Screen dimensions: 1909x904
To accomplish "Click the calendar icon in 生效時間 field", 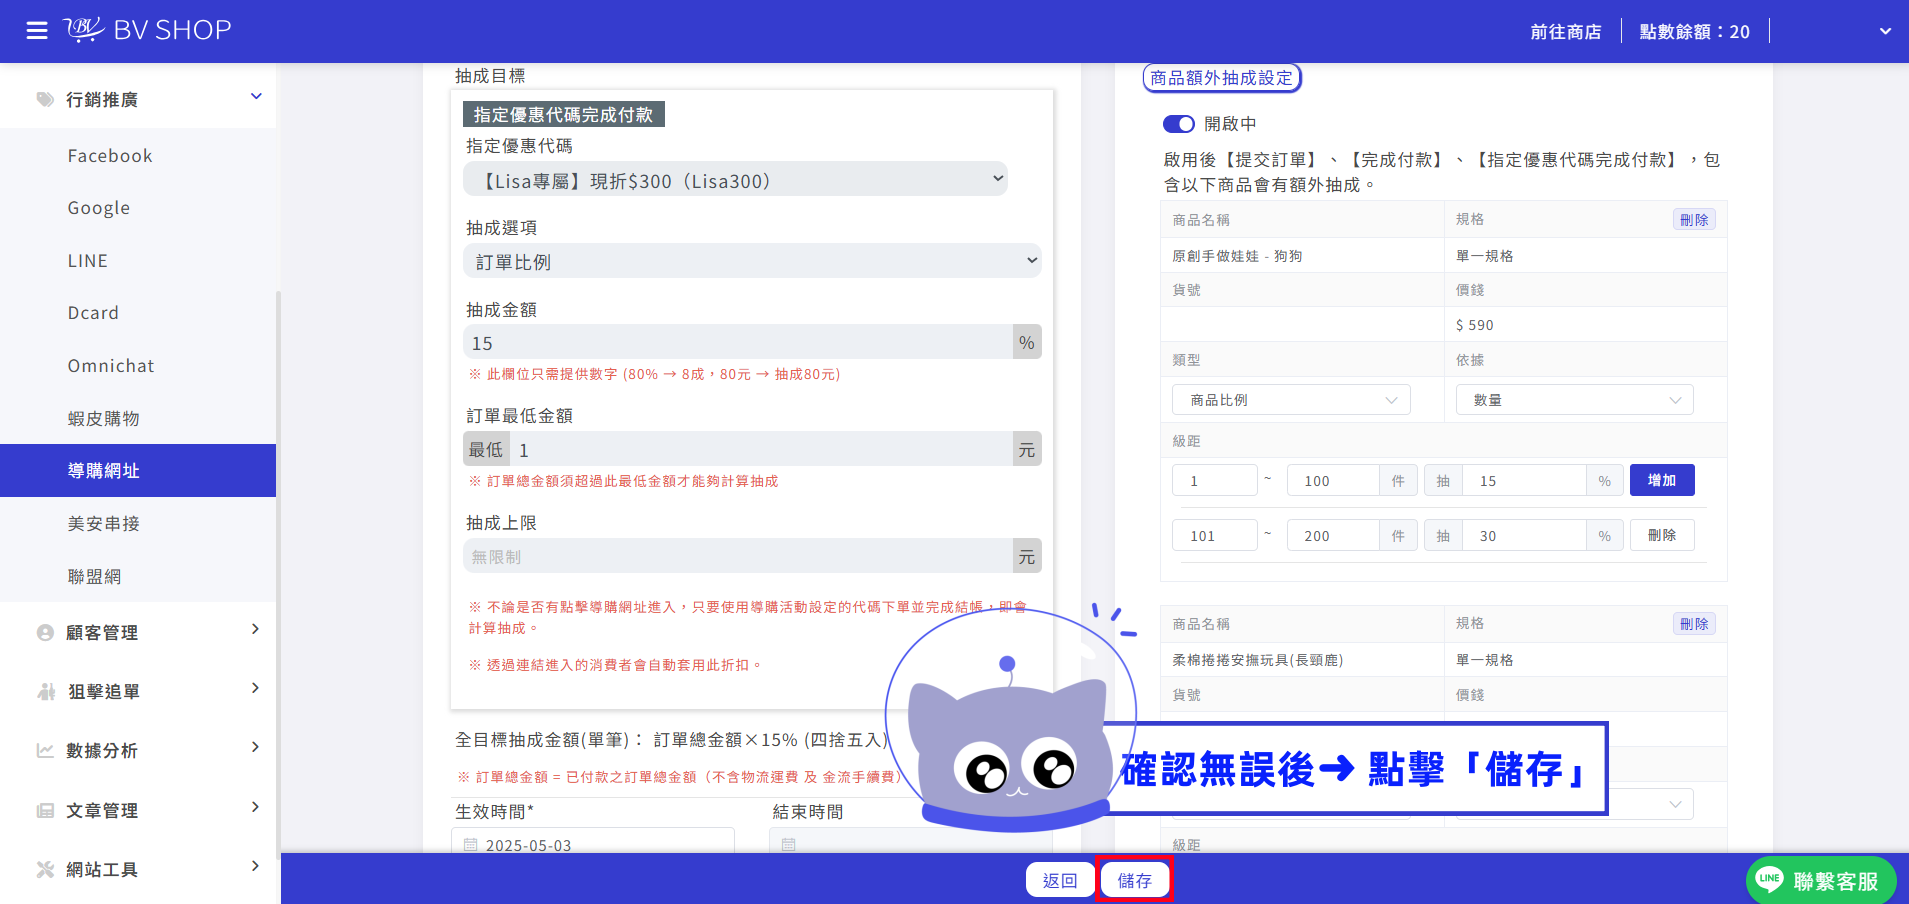I will coord(470,845).
